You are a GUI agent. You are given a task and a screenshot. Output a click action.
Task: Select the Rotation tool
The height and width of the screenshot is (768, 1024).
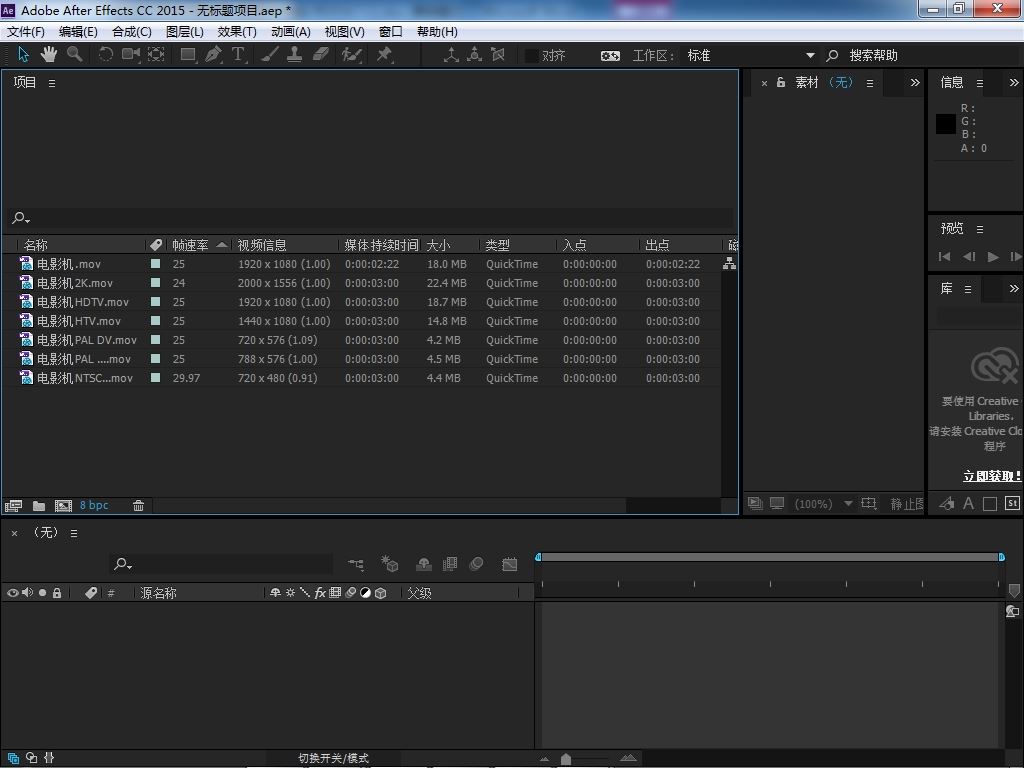[x=105, y=55]
